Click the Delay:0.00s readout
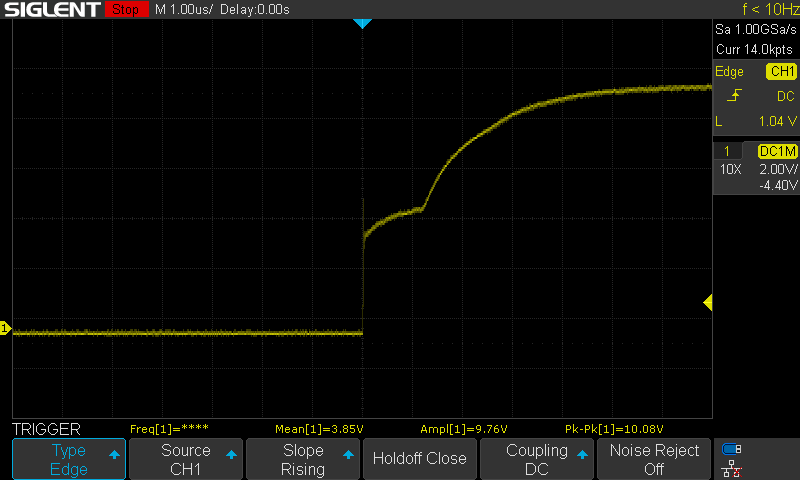This screenshot has height=480, width=800. click(x=255, y=9)
